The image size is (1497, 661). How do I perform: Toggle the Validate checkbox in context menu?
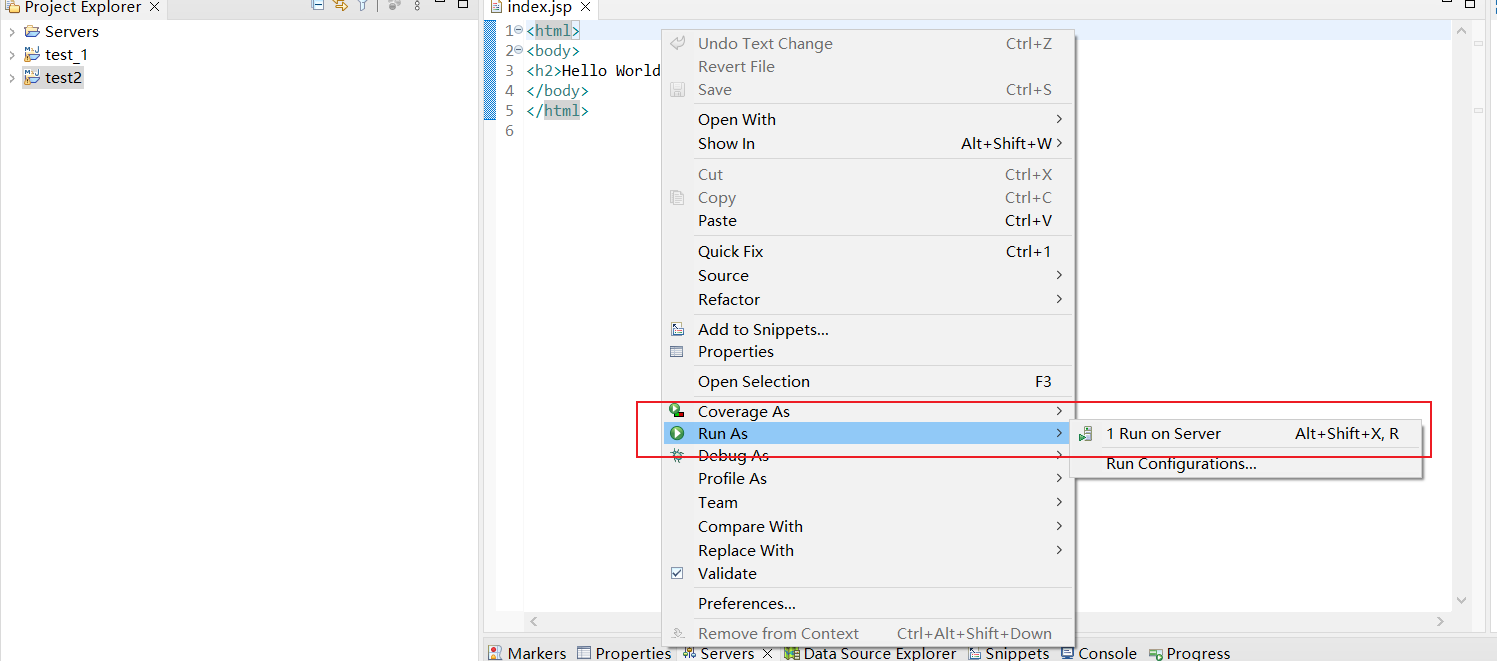pos(677,573)
